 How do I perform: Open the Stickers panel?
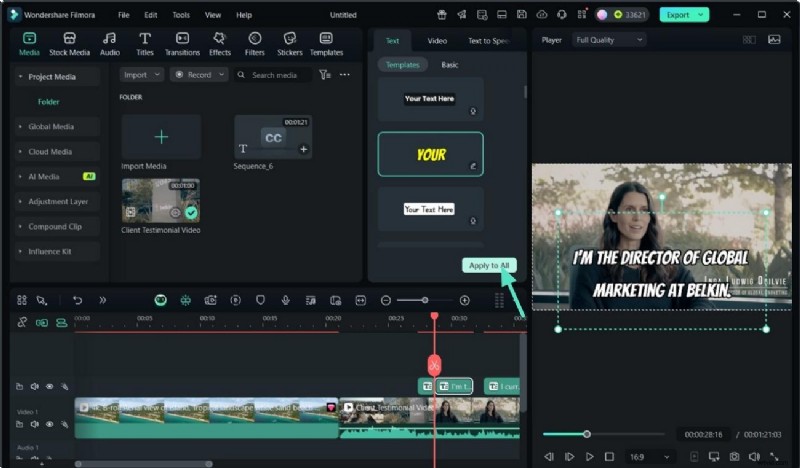click(x=290, y=43)
